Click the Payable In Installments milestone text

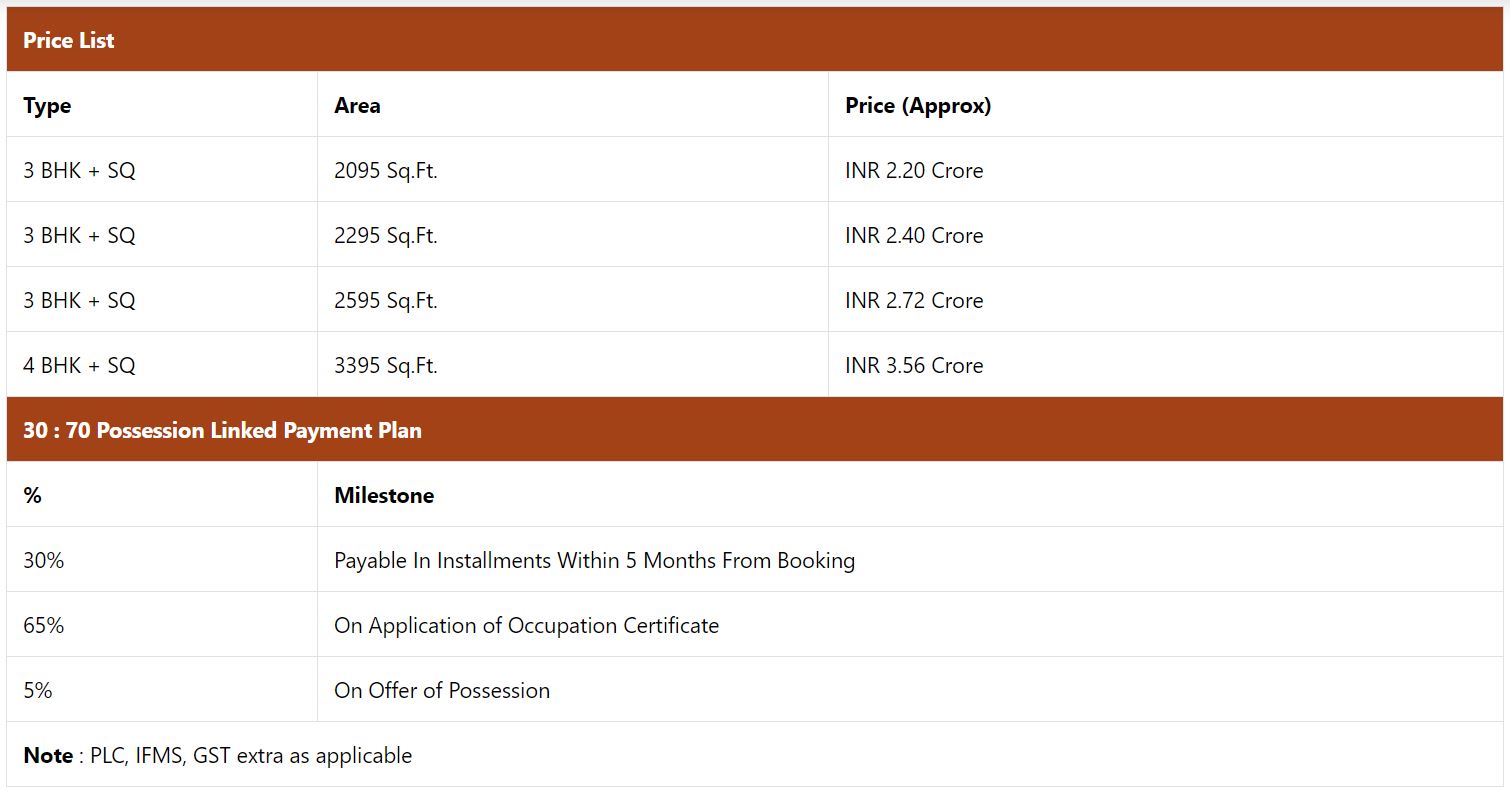coord(594,560)
